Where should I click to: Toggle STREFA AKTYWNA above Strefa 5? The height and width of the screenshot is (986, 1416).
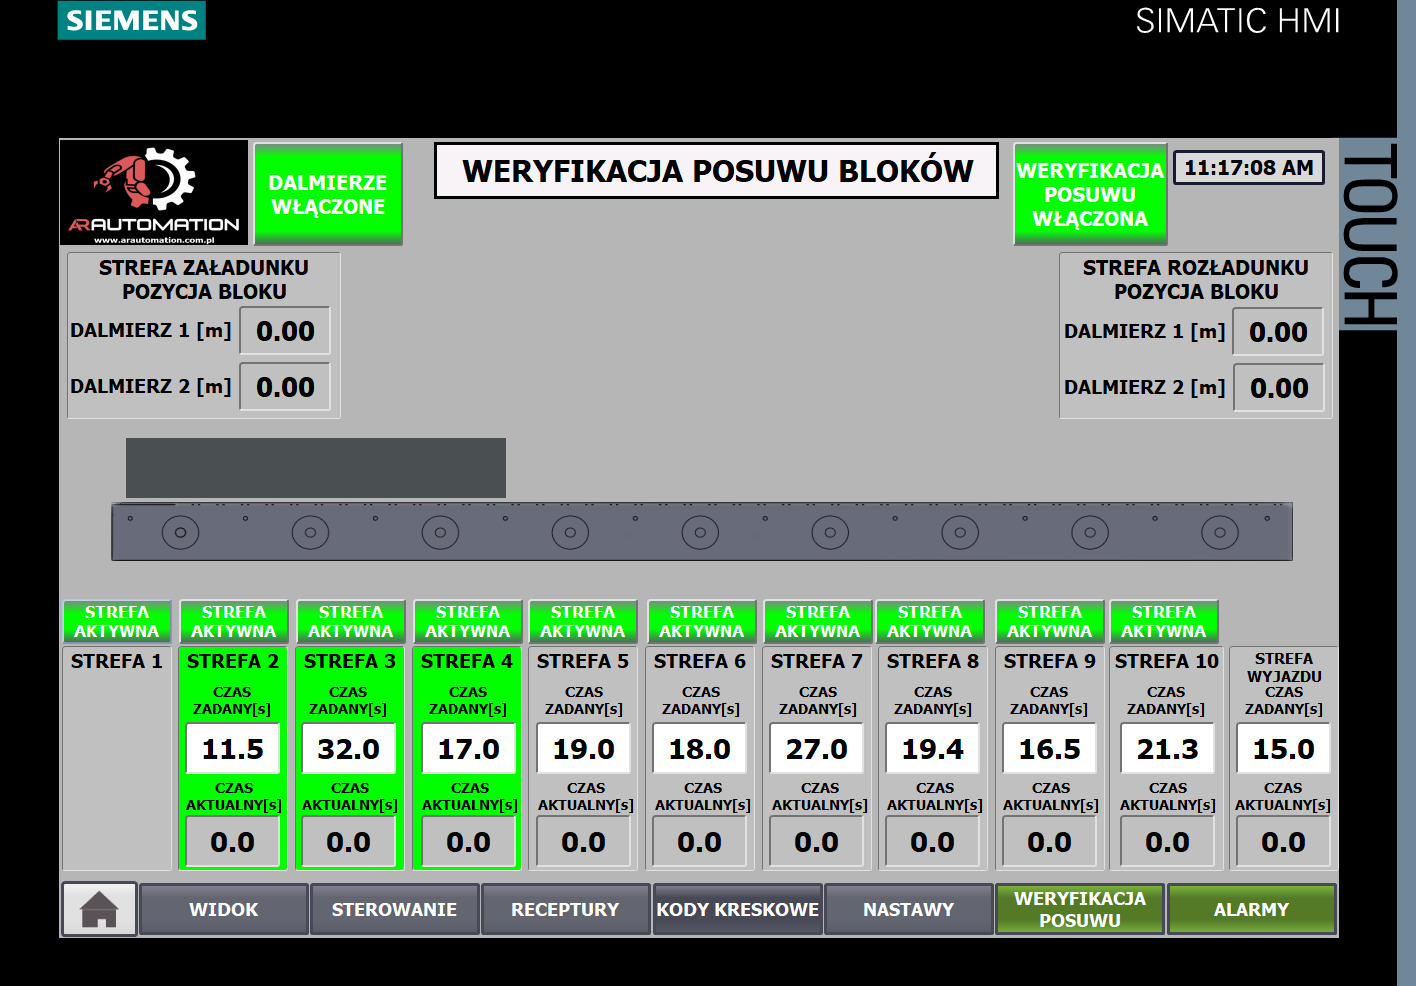coord(583,620)
